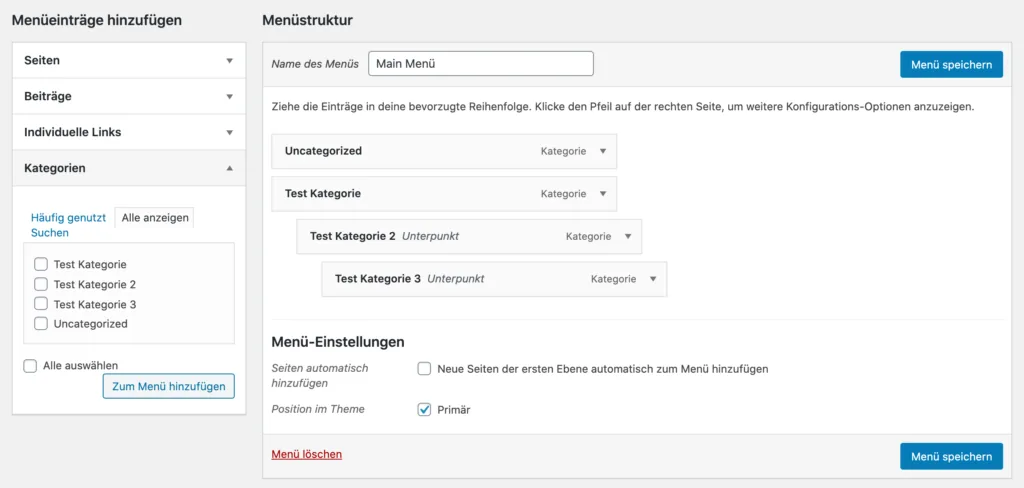Enable Neue Seiten automatisch hinzufügen checkbox
The height and width of the screenshot is (488, 1024).
(x=424, y=369)
